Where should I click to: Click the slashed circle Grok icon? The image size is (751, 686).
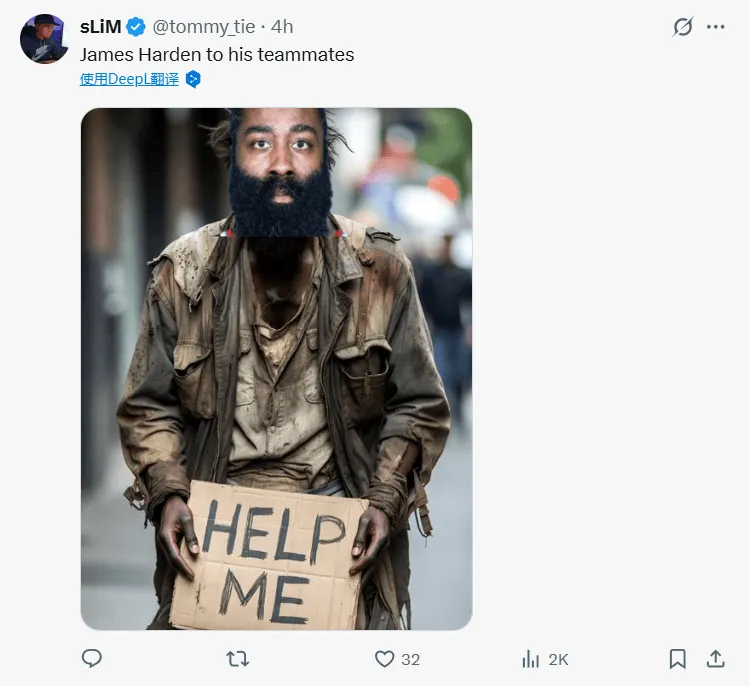(683, 27)
